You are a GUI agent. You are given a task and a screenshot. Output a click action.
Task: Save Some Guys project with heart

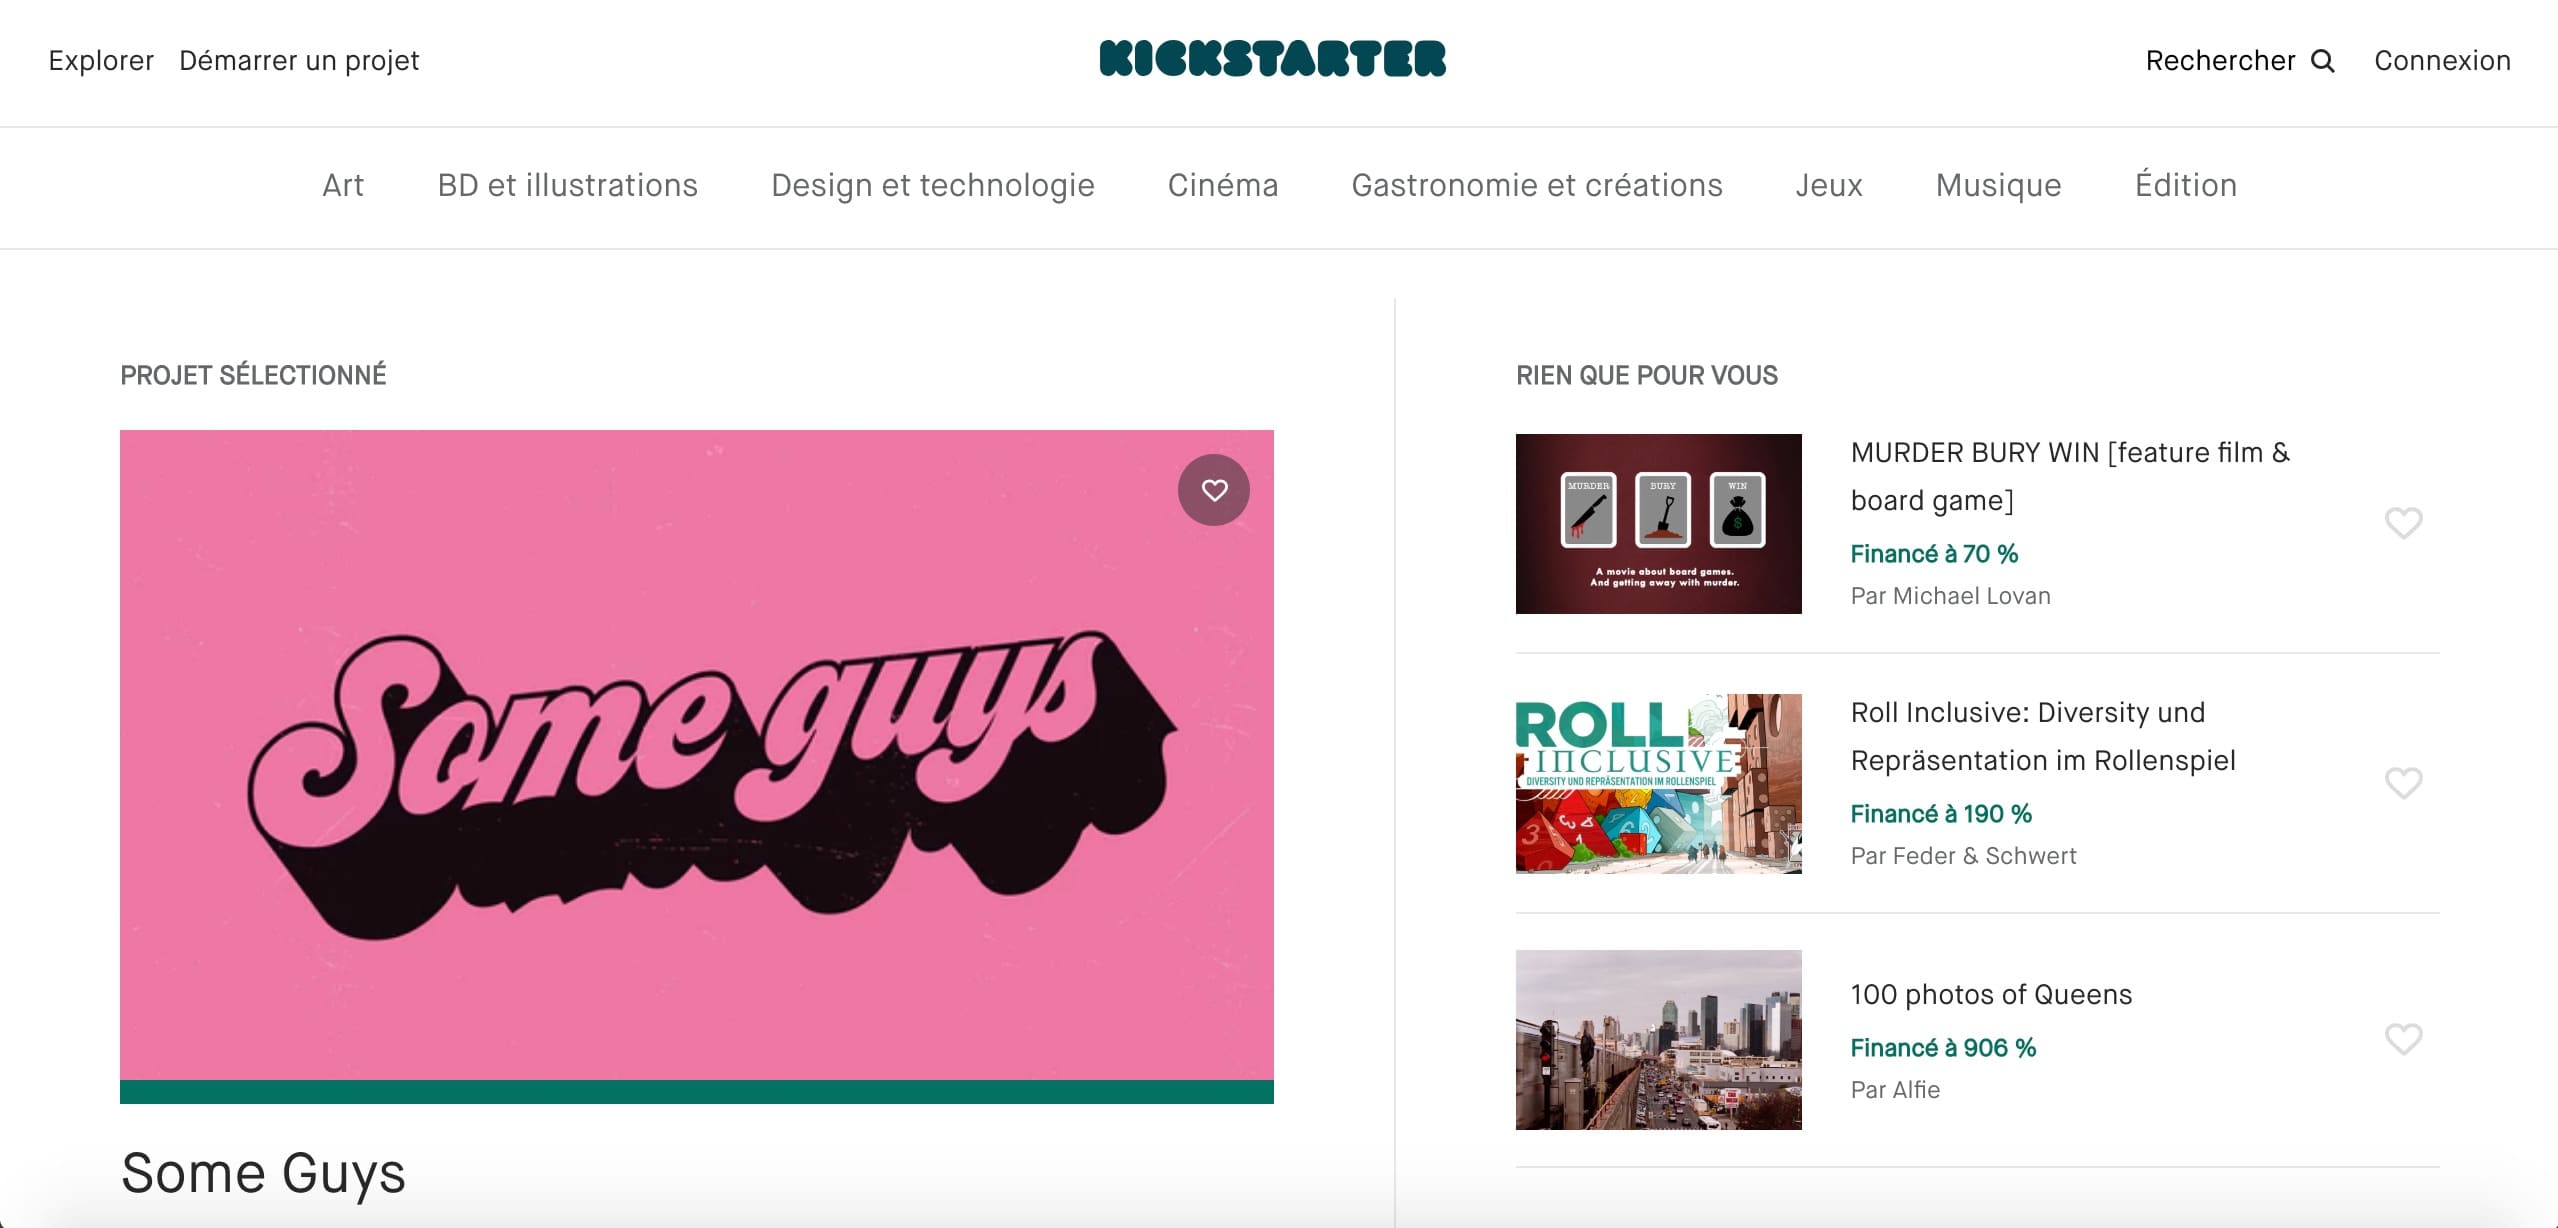[1214, 490]
